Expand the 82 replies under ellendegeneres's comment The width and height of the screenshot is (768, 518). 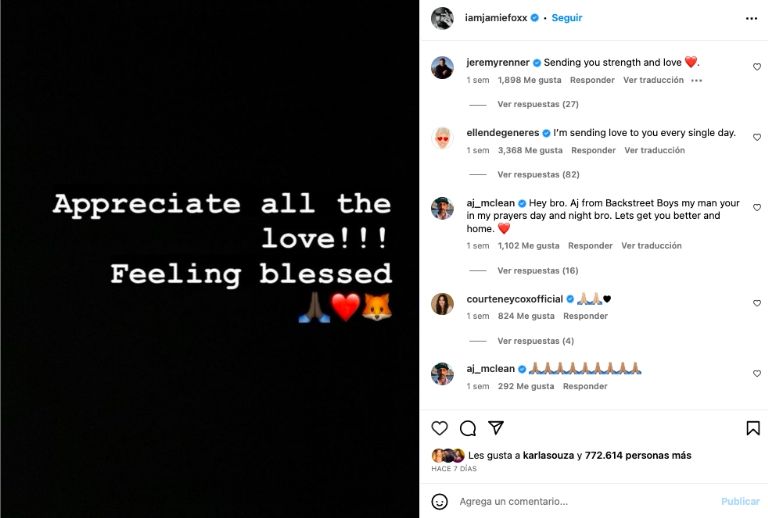(537, 174)
